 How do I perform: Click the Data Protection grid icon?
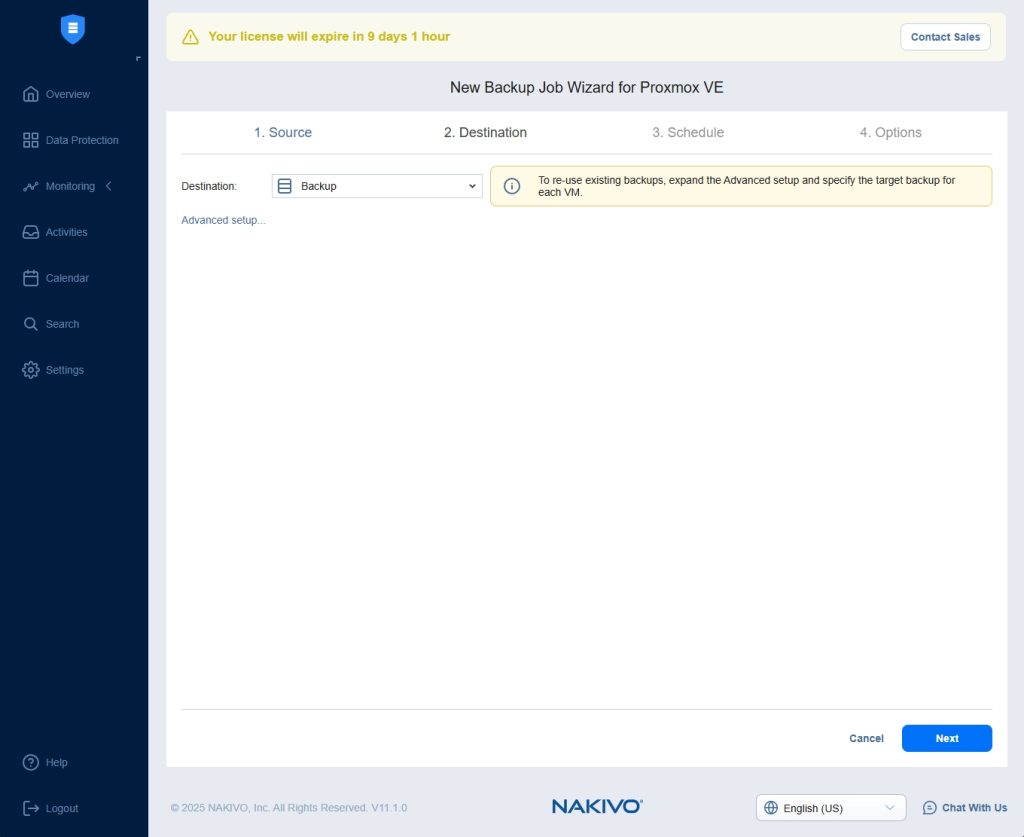(31, 140)
